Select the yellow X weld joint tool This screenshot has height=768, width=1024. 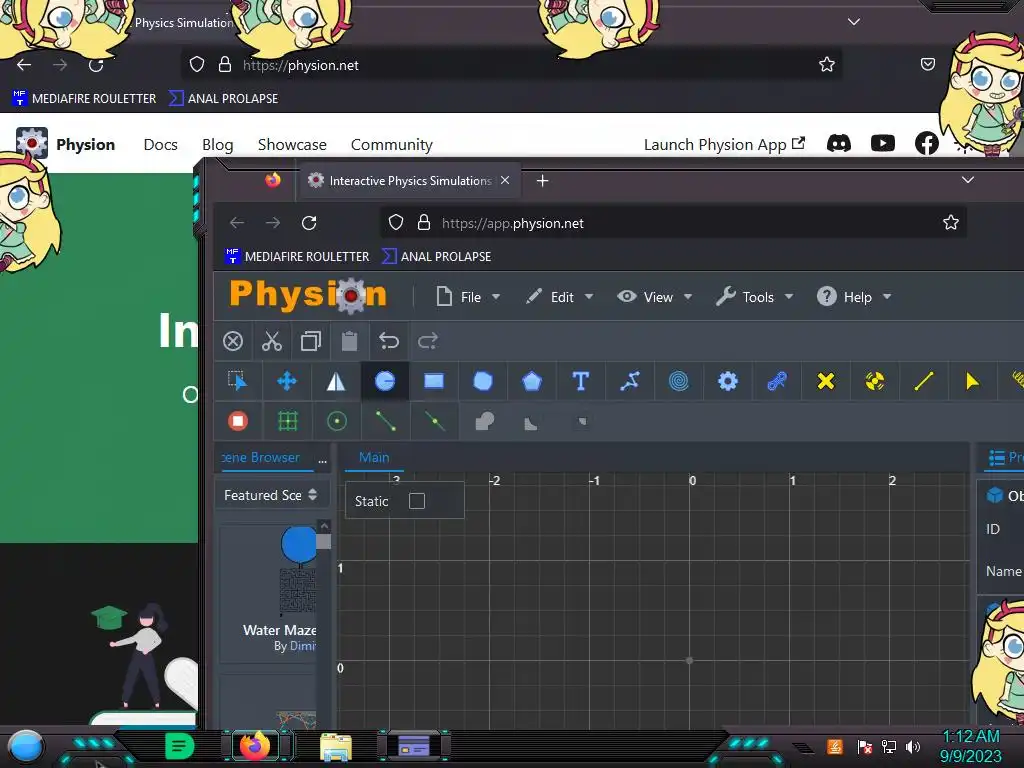(x=825, y=381)
